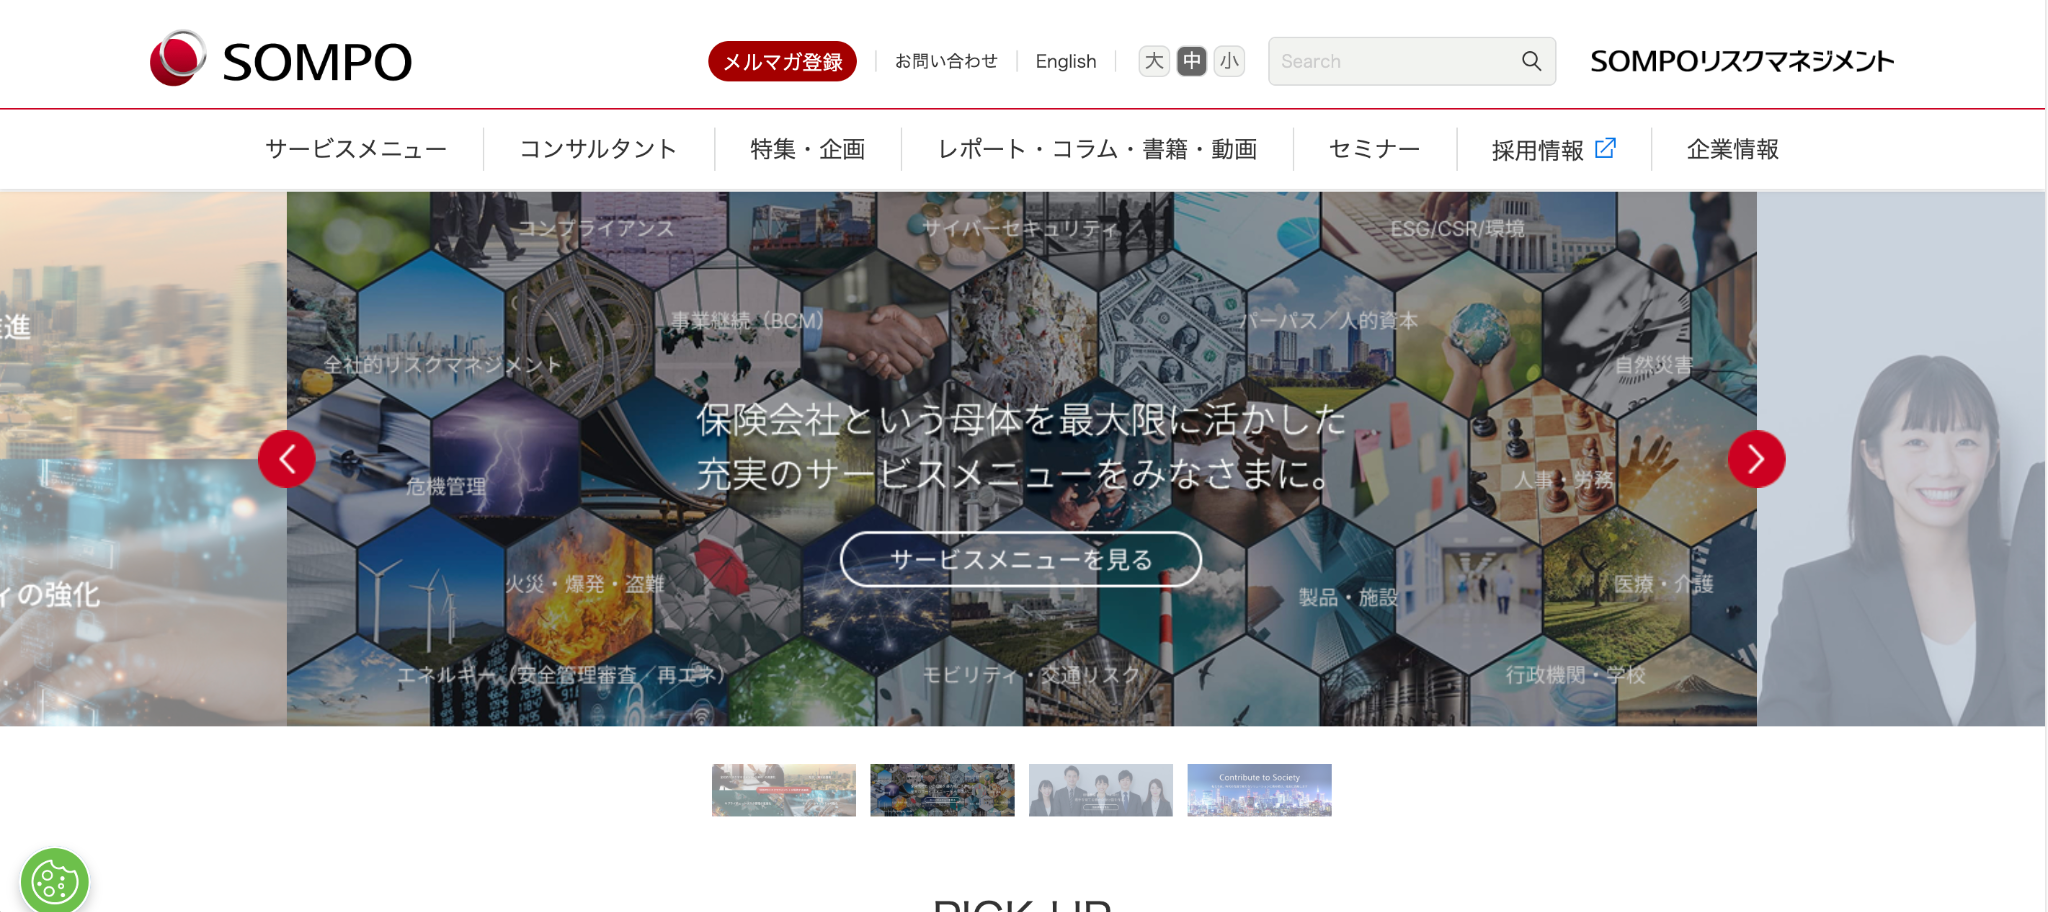Expand the レポート・コラム・書籍・動画 menu
The image size is (2048, 912).
[x=1097, y=149]
